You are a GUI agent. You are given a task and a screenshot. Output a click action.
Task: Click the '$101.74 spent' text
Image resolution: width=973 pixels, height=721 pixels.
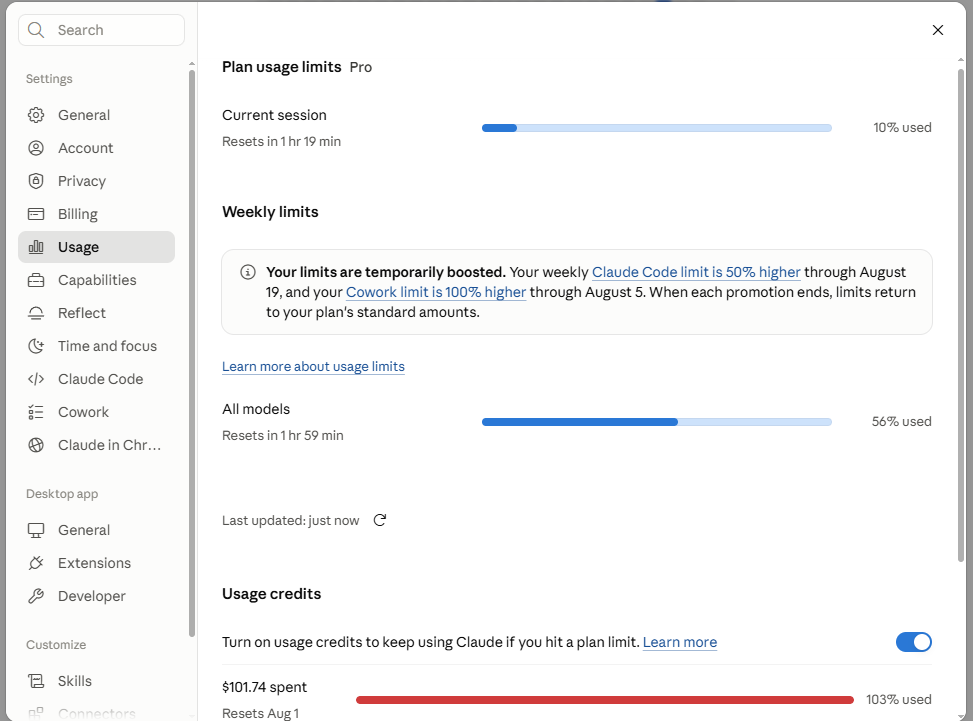coord(264,687)
